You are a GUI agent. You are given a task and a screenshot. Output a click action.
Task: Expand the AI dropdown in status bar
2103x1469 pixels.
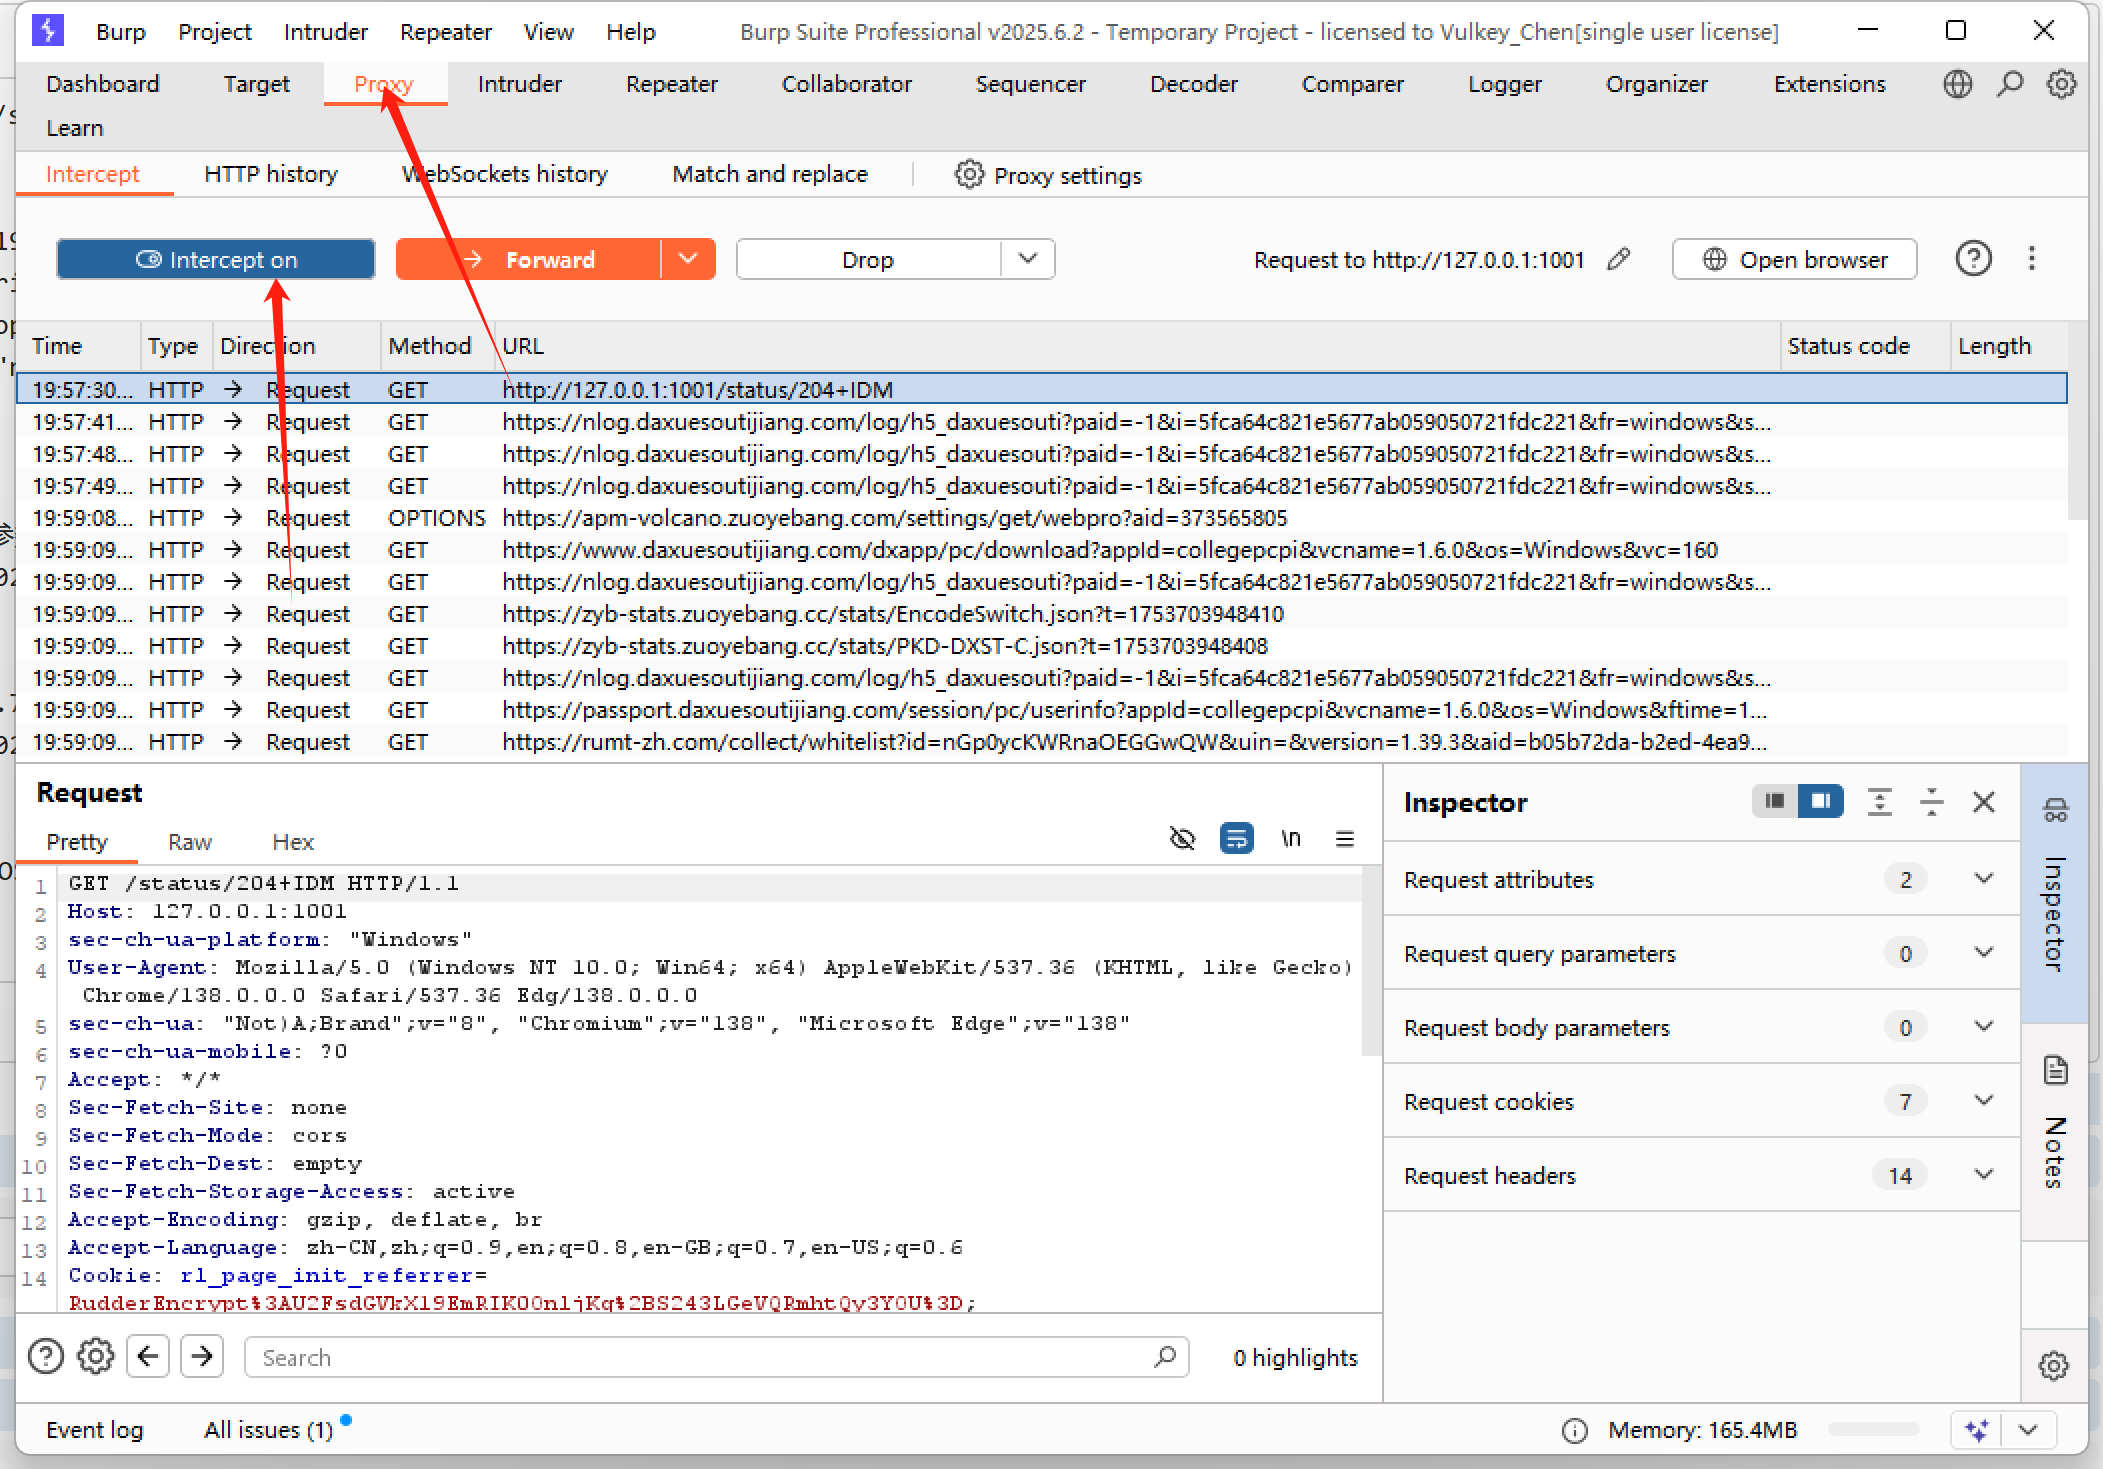coord(2029,1430)
